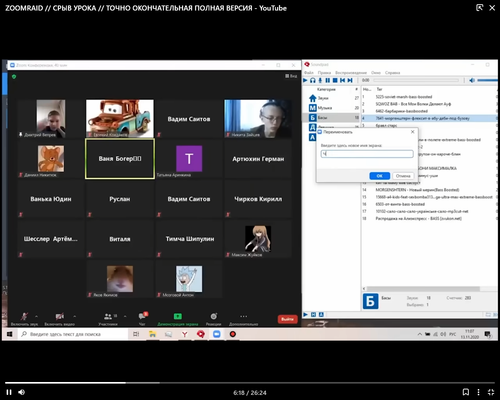Seek along the YouTube video progress bar
Image resolution: width=500 pixels, height=400 pixels.
click(250, 383)
